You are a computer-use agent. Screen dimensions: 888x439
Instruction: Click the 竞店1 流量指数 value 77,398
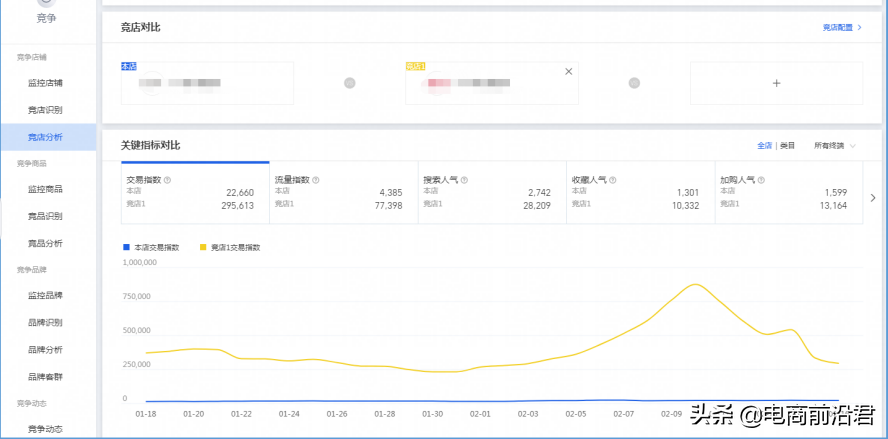pyautogui.click(x=388, y=206)
